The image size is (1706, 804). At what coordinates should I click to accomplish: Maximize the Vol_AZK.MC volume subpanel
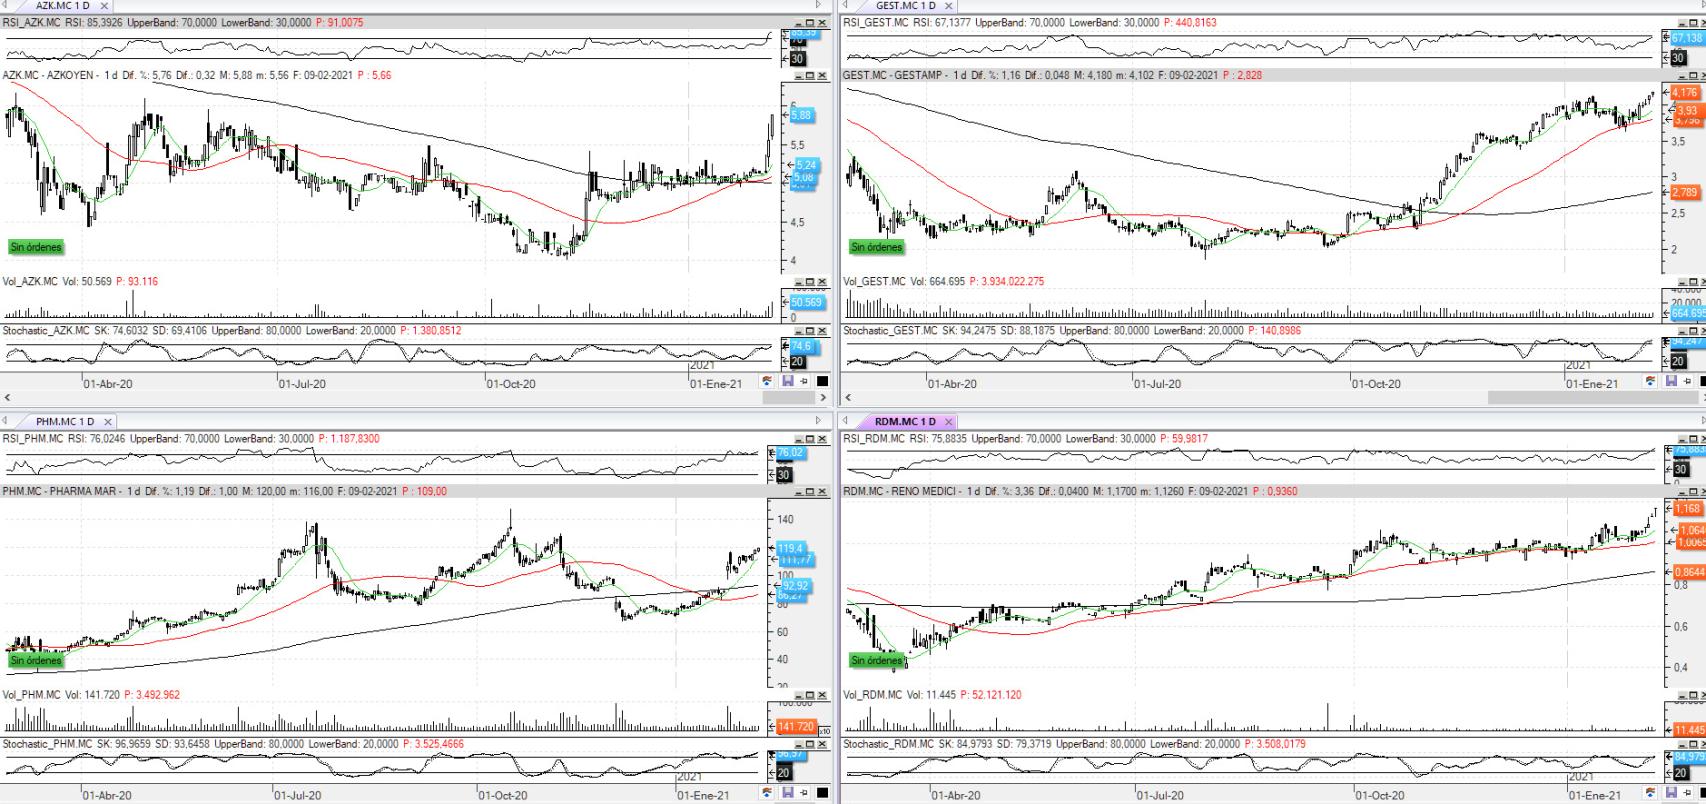click(x=810, y=282)
